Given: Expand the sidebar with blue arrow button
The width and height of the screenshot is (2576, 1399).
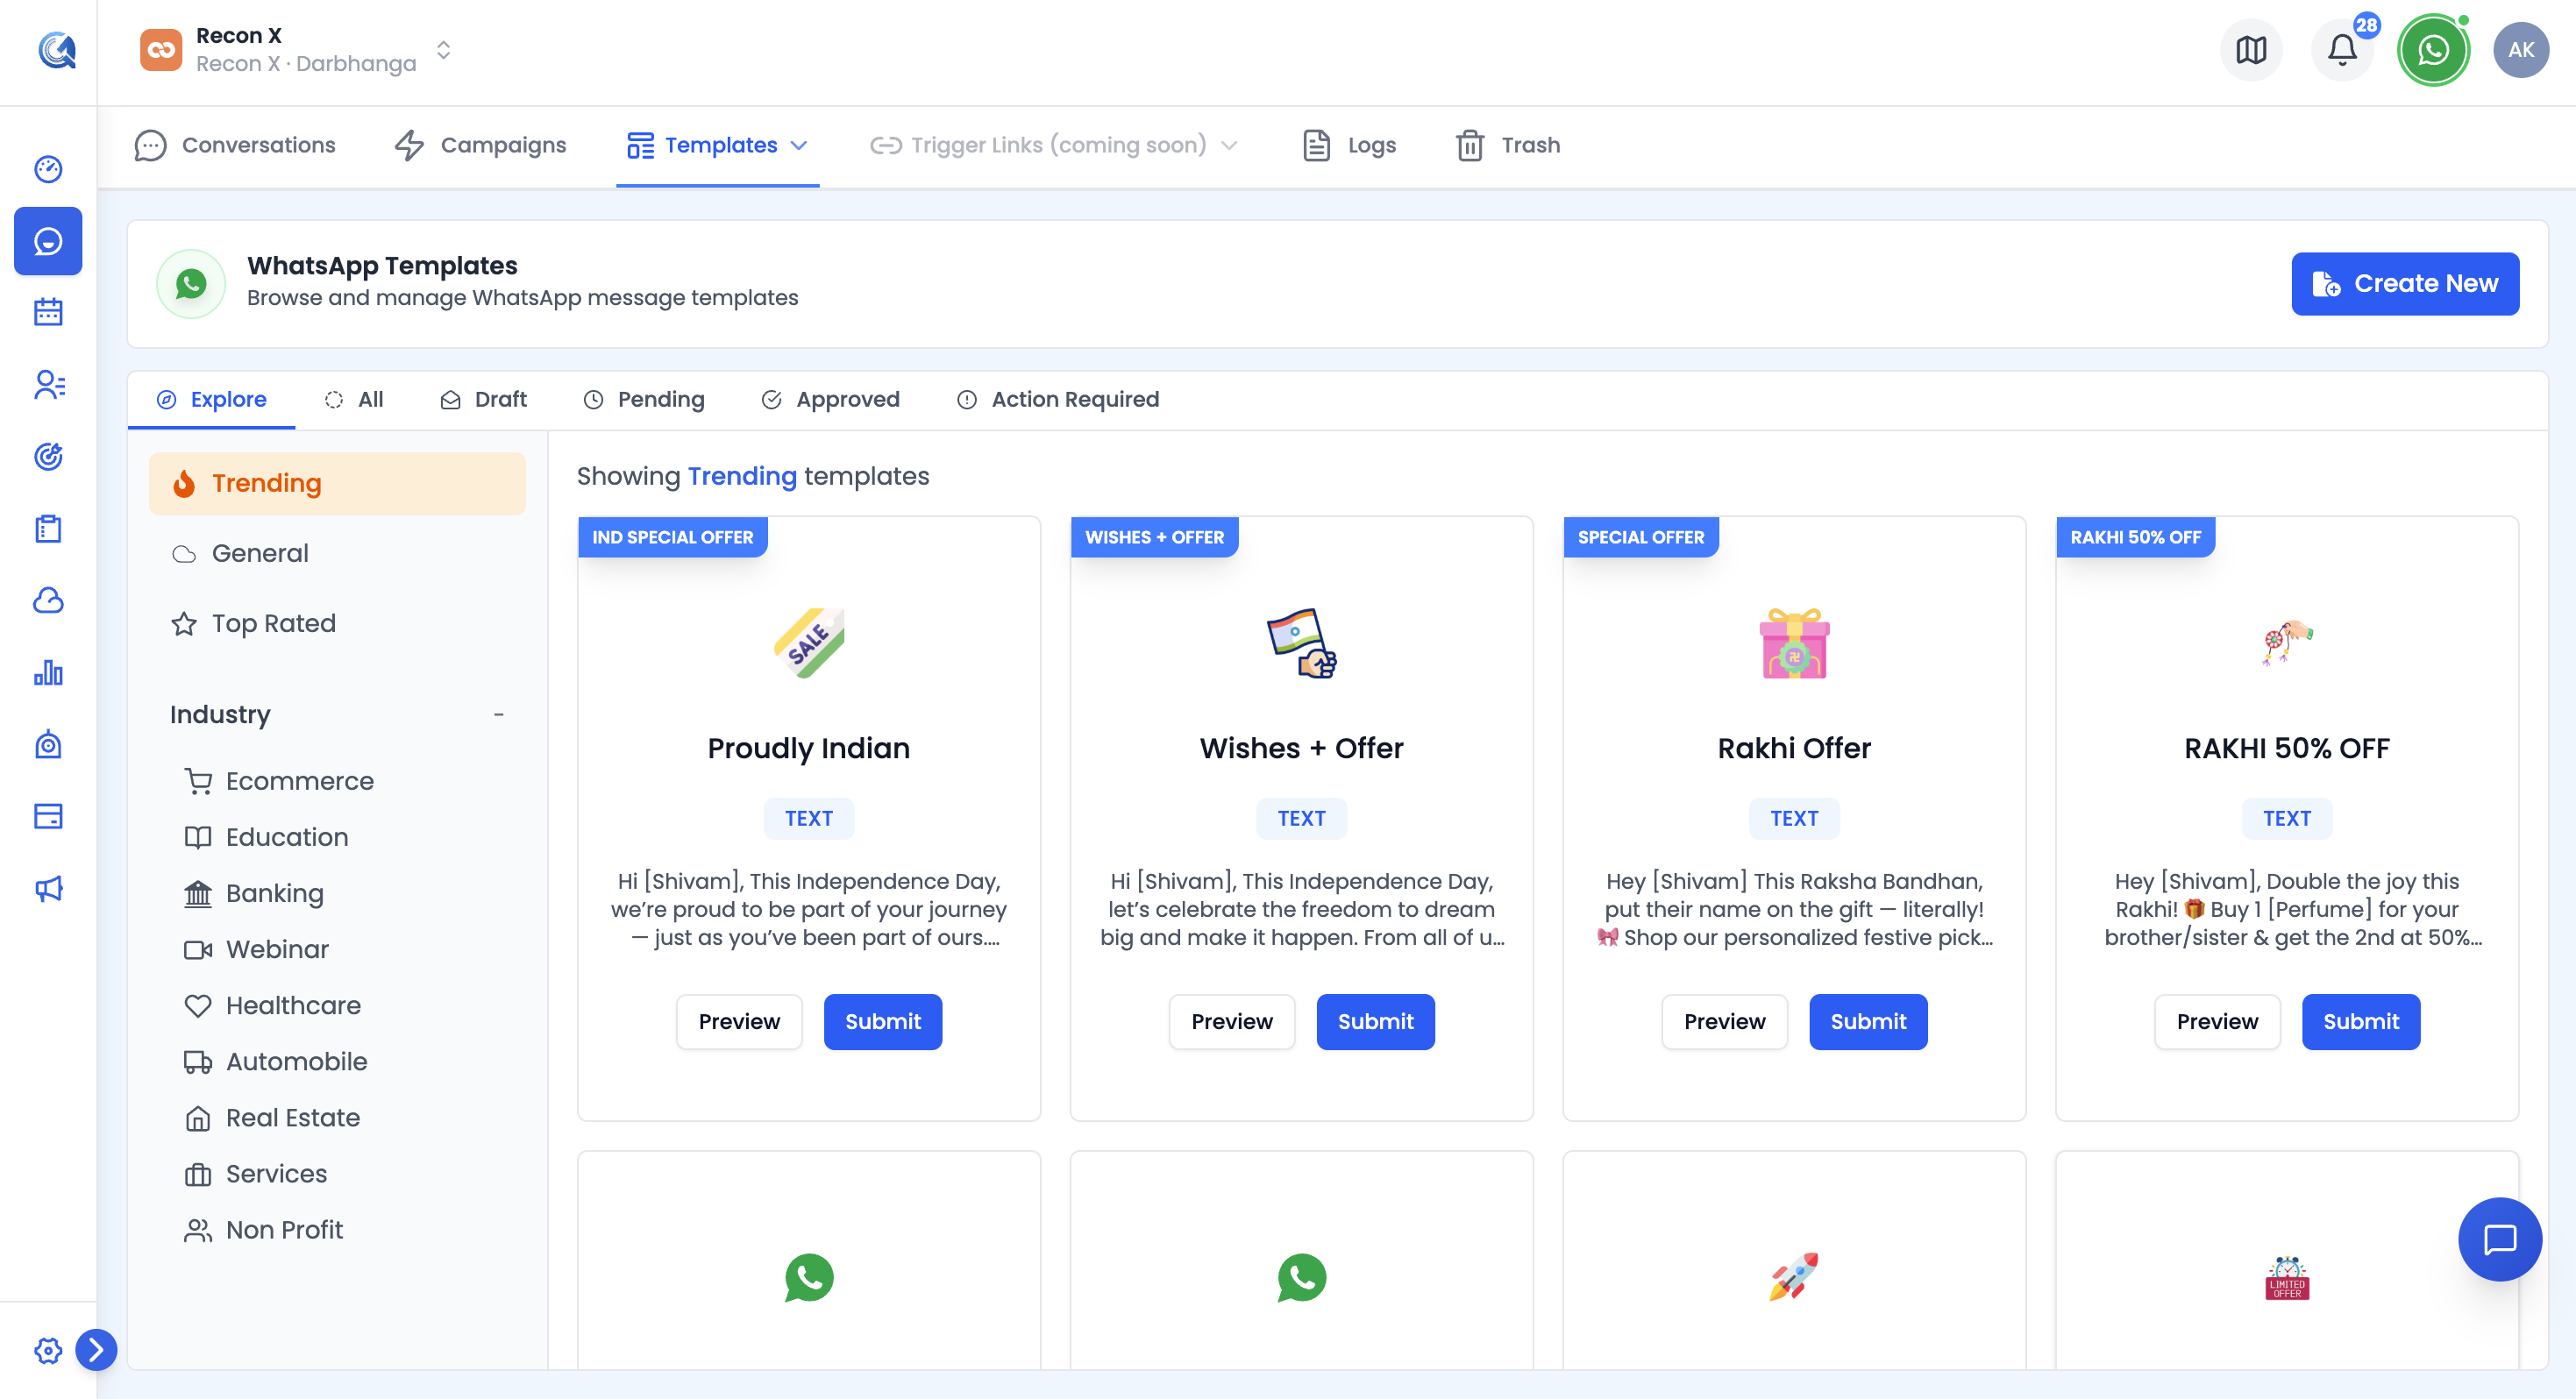Looking at the screenshot, I should coord(96,1350).
